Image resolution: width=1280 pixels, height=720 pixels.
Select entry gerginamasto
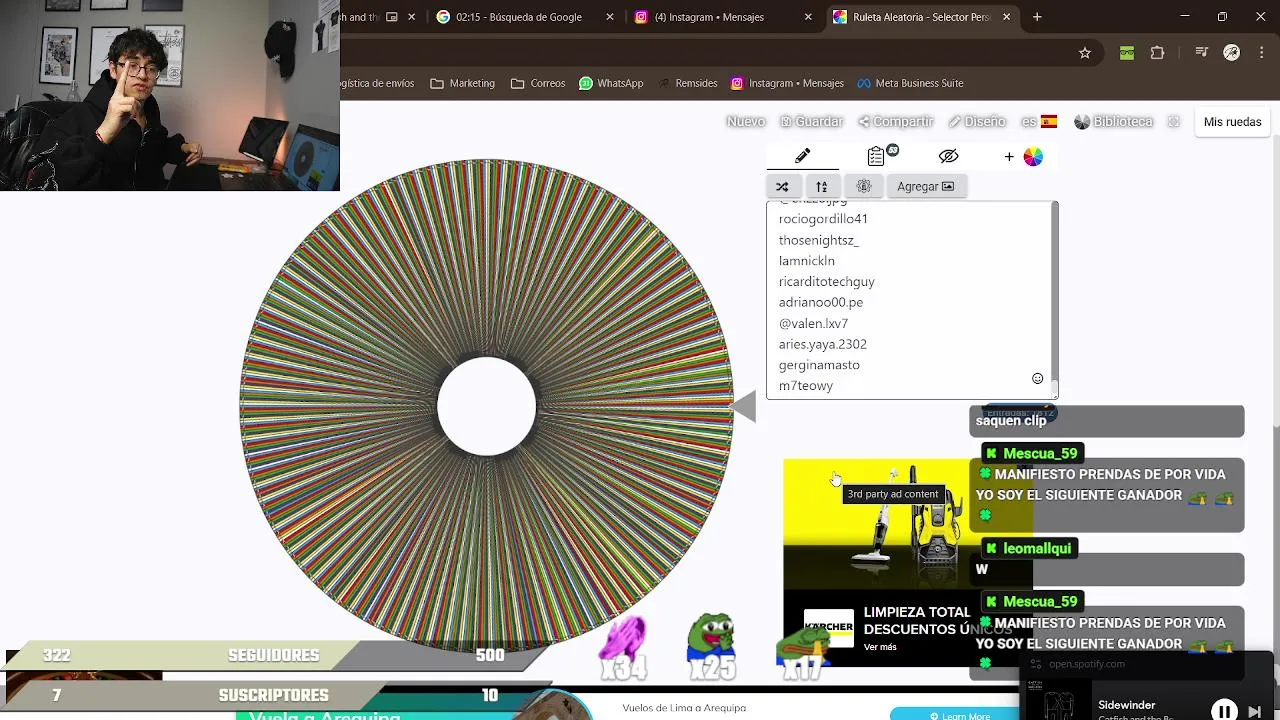click(x=819, y=365)
